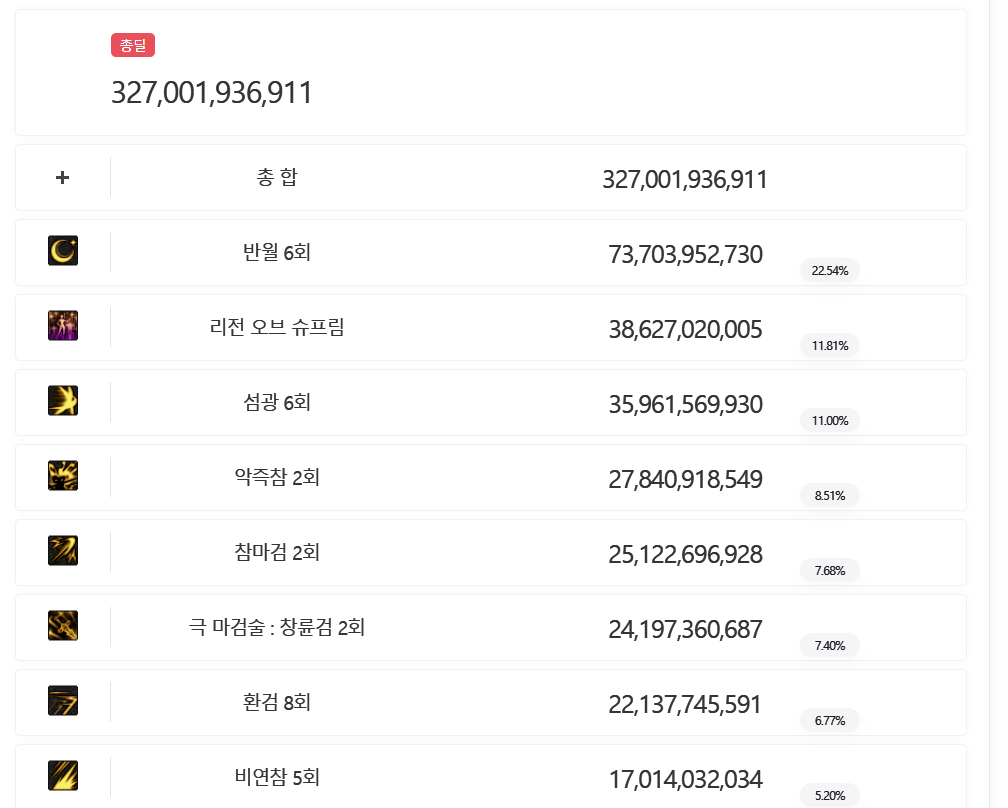Click the 리전 오브 슈프림 skill icon
Viewport: 1008px width, 808px height.
63,326
